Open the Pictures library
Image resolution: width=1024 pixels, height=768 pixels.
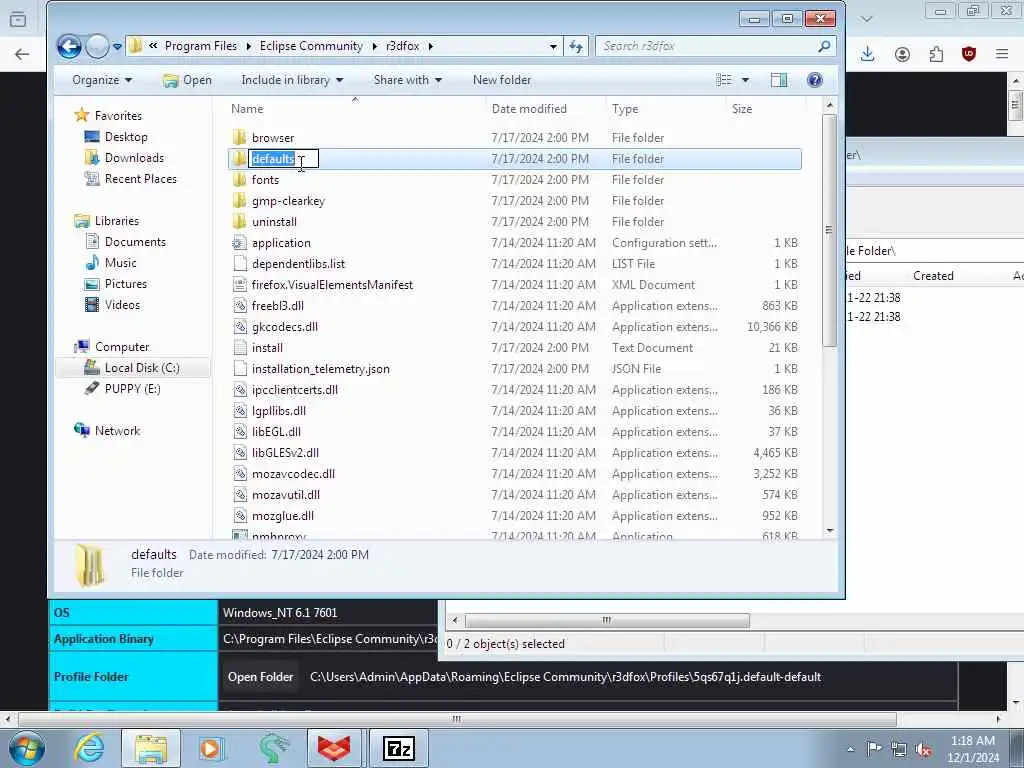(x=125, y=283)
